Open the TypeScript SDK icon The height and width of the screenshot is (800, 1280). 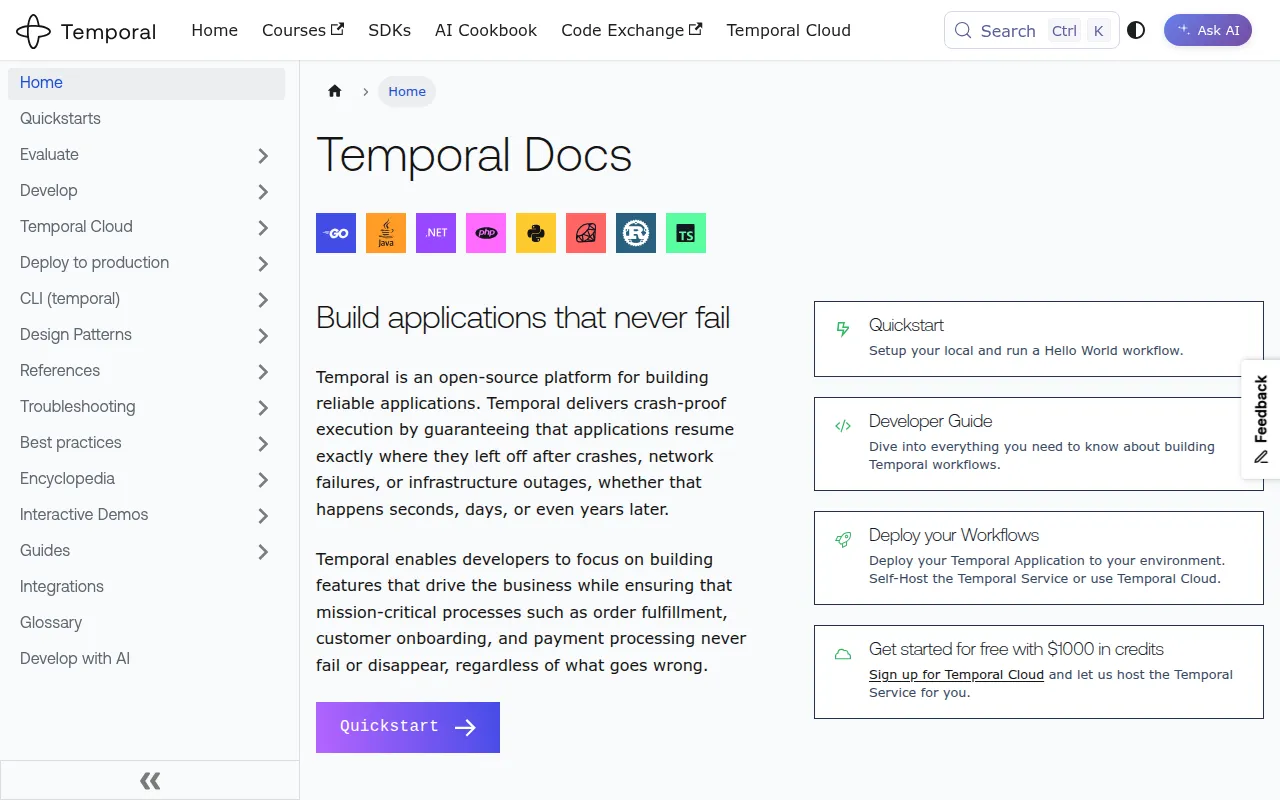686,233
